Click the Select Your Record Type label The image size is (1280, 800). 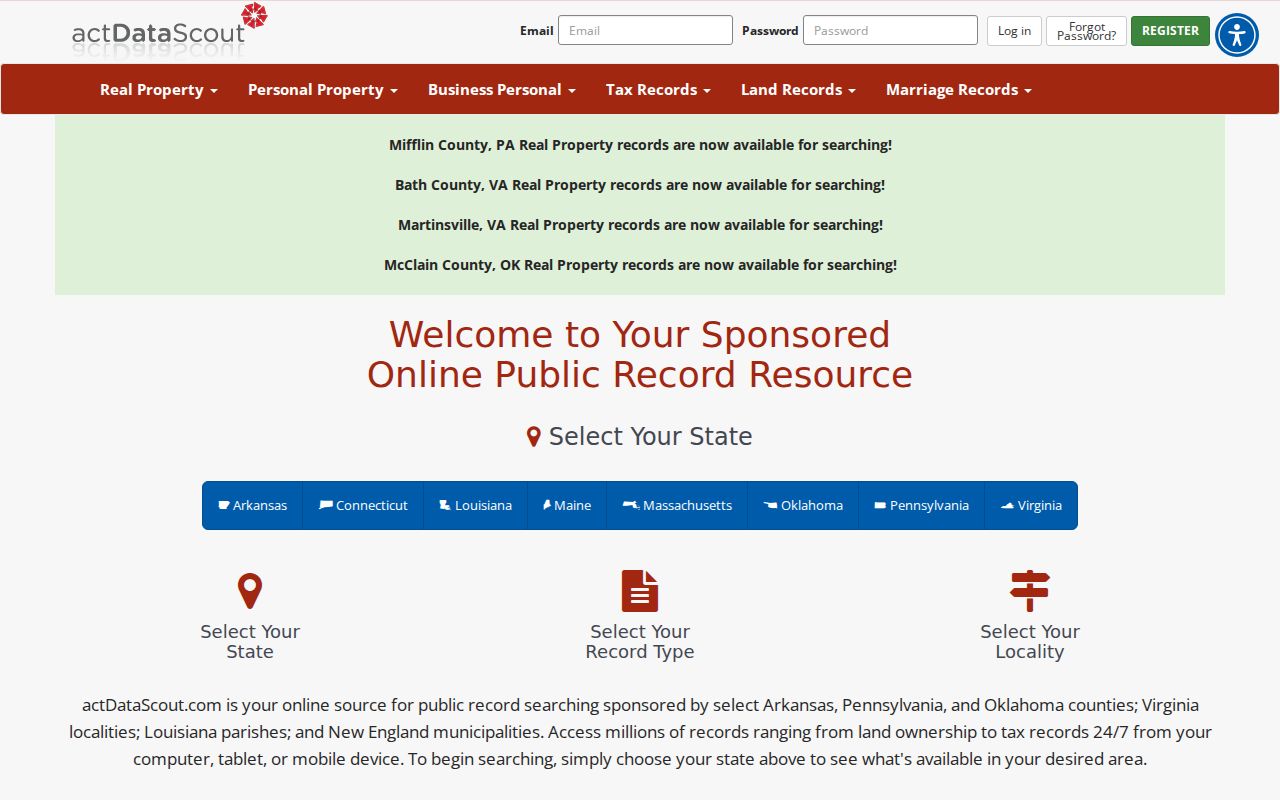640,641
